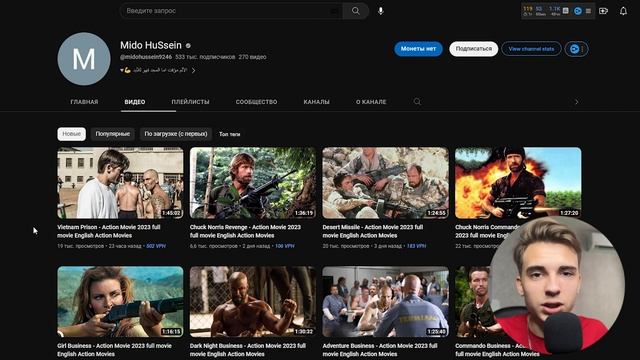Choose 'По загрузке (с первых)' chip
The image size is (640, 360).
[176, 134]
